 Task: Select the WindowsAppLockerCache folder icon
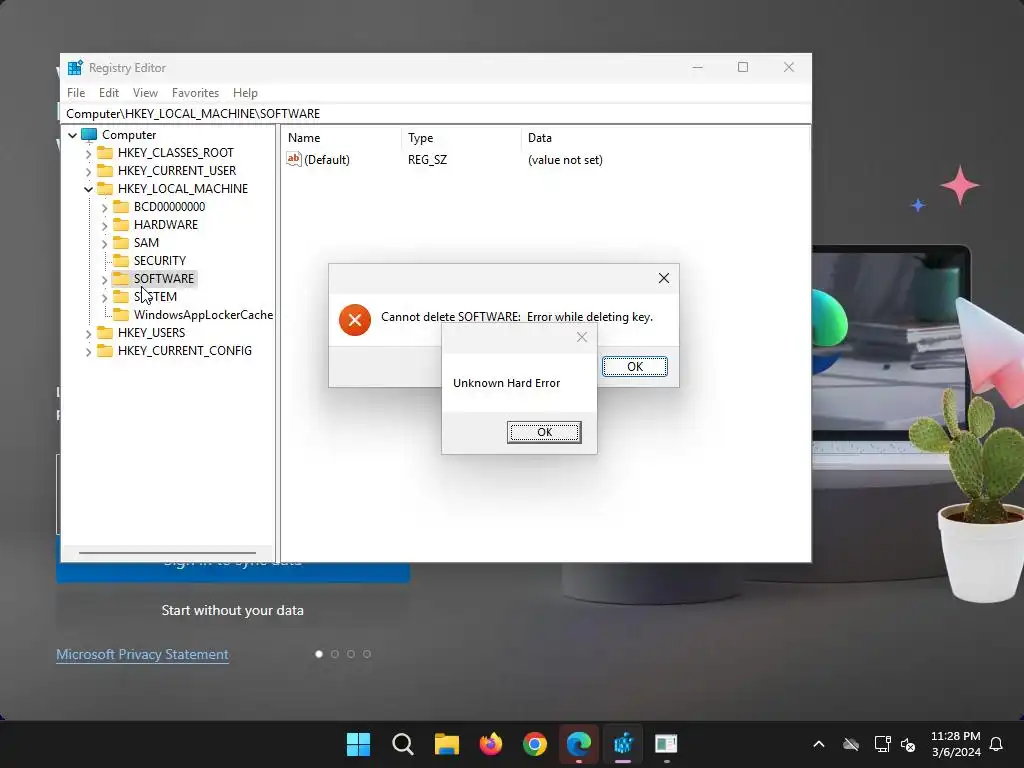coord(121,315)
